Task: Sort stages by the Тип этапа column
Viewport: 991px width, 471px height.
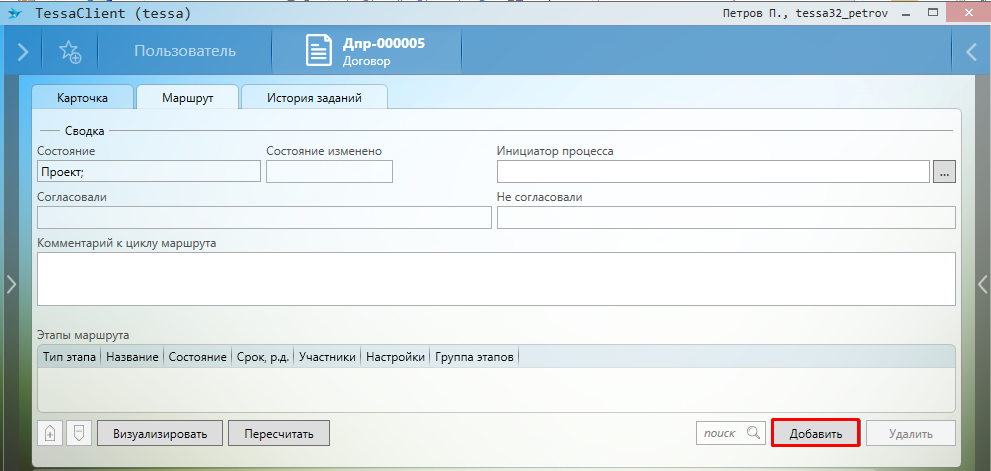Action: 69,357
